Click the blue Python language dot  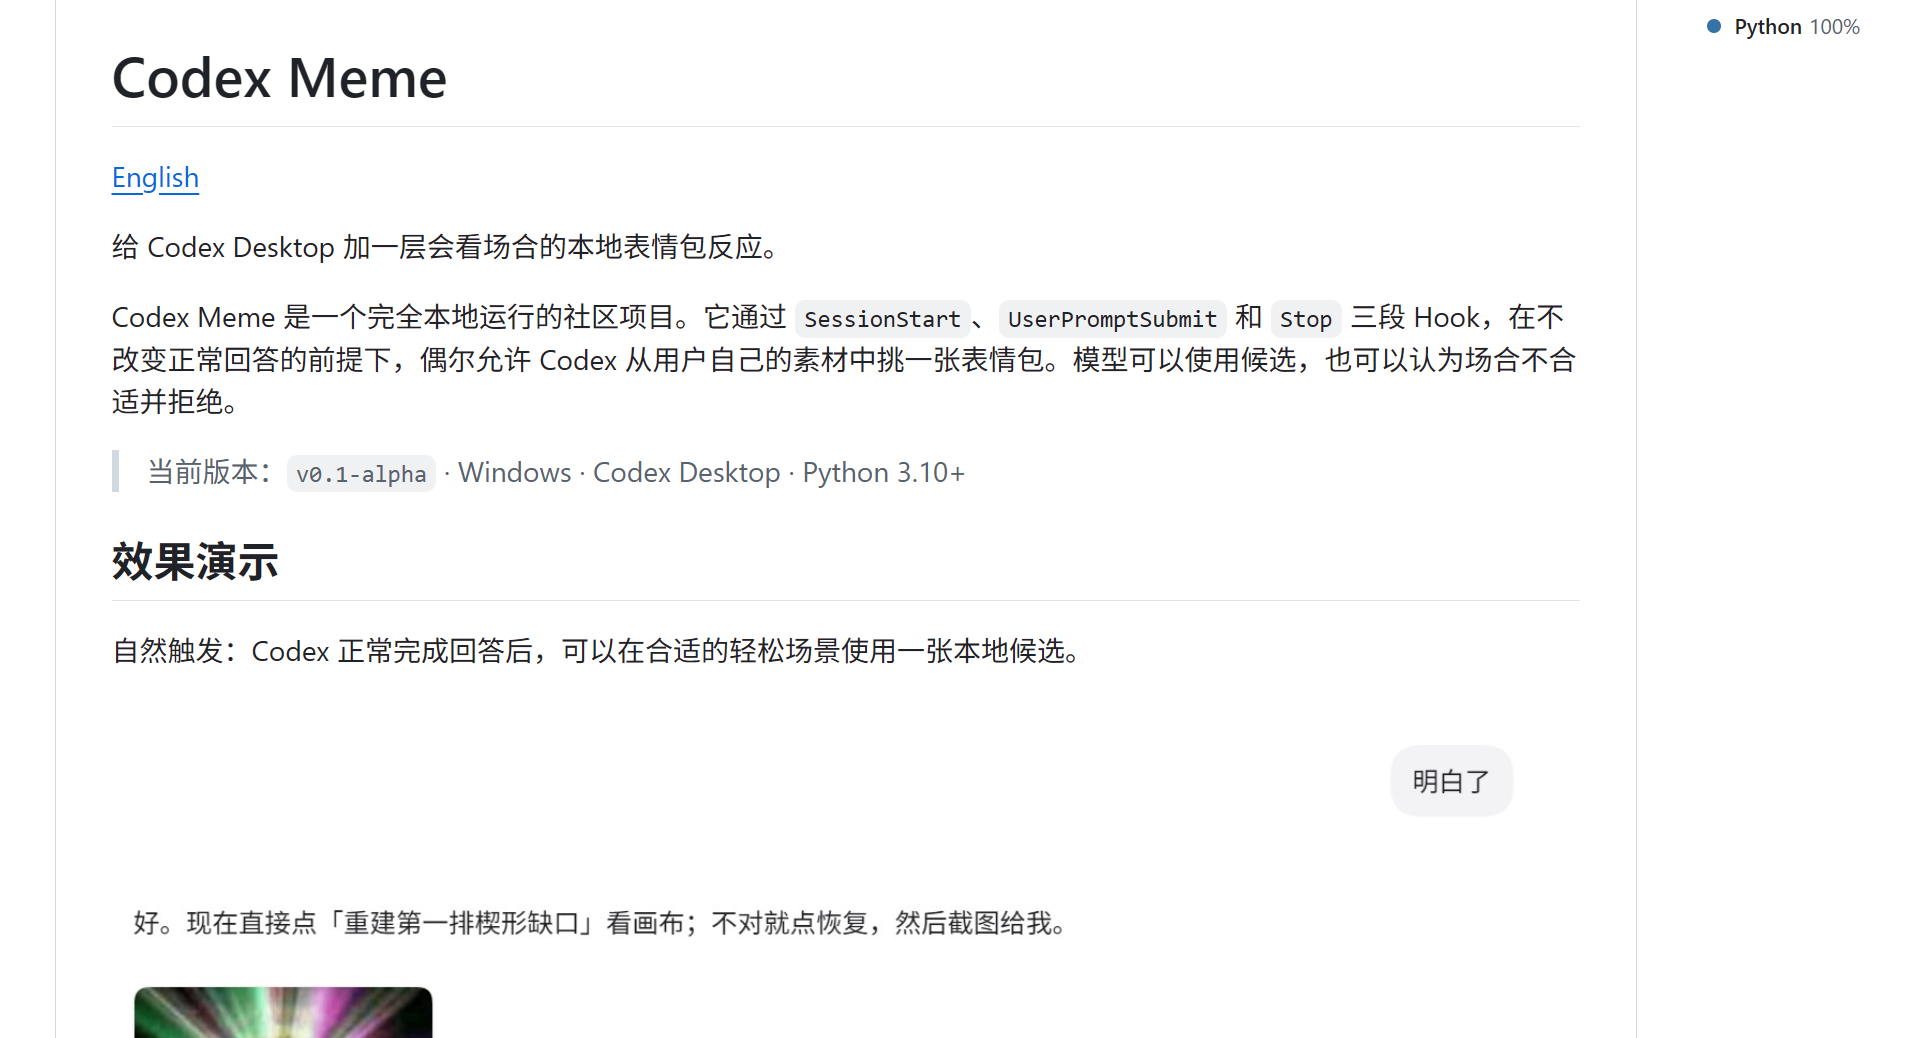1714,27
